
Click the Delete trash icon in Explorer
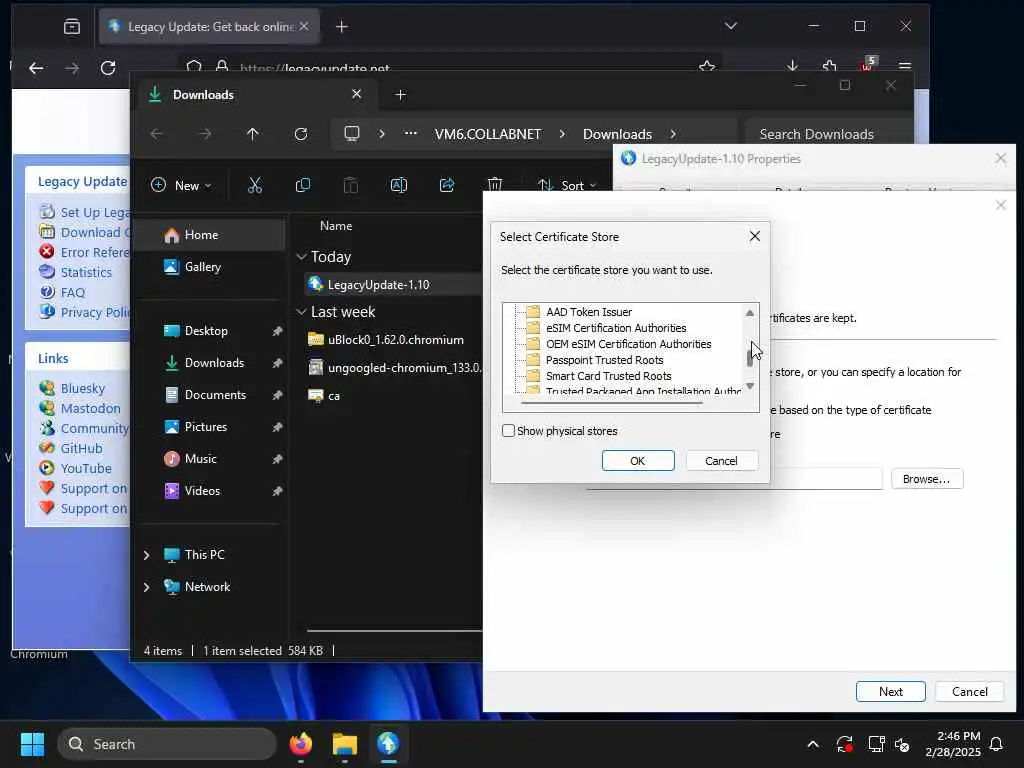(495, 185)
